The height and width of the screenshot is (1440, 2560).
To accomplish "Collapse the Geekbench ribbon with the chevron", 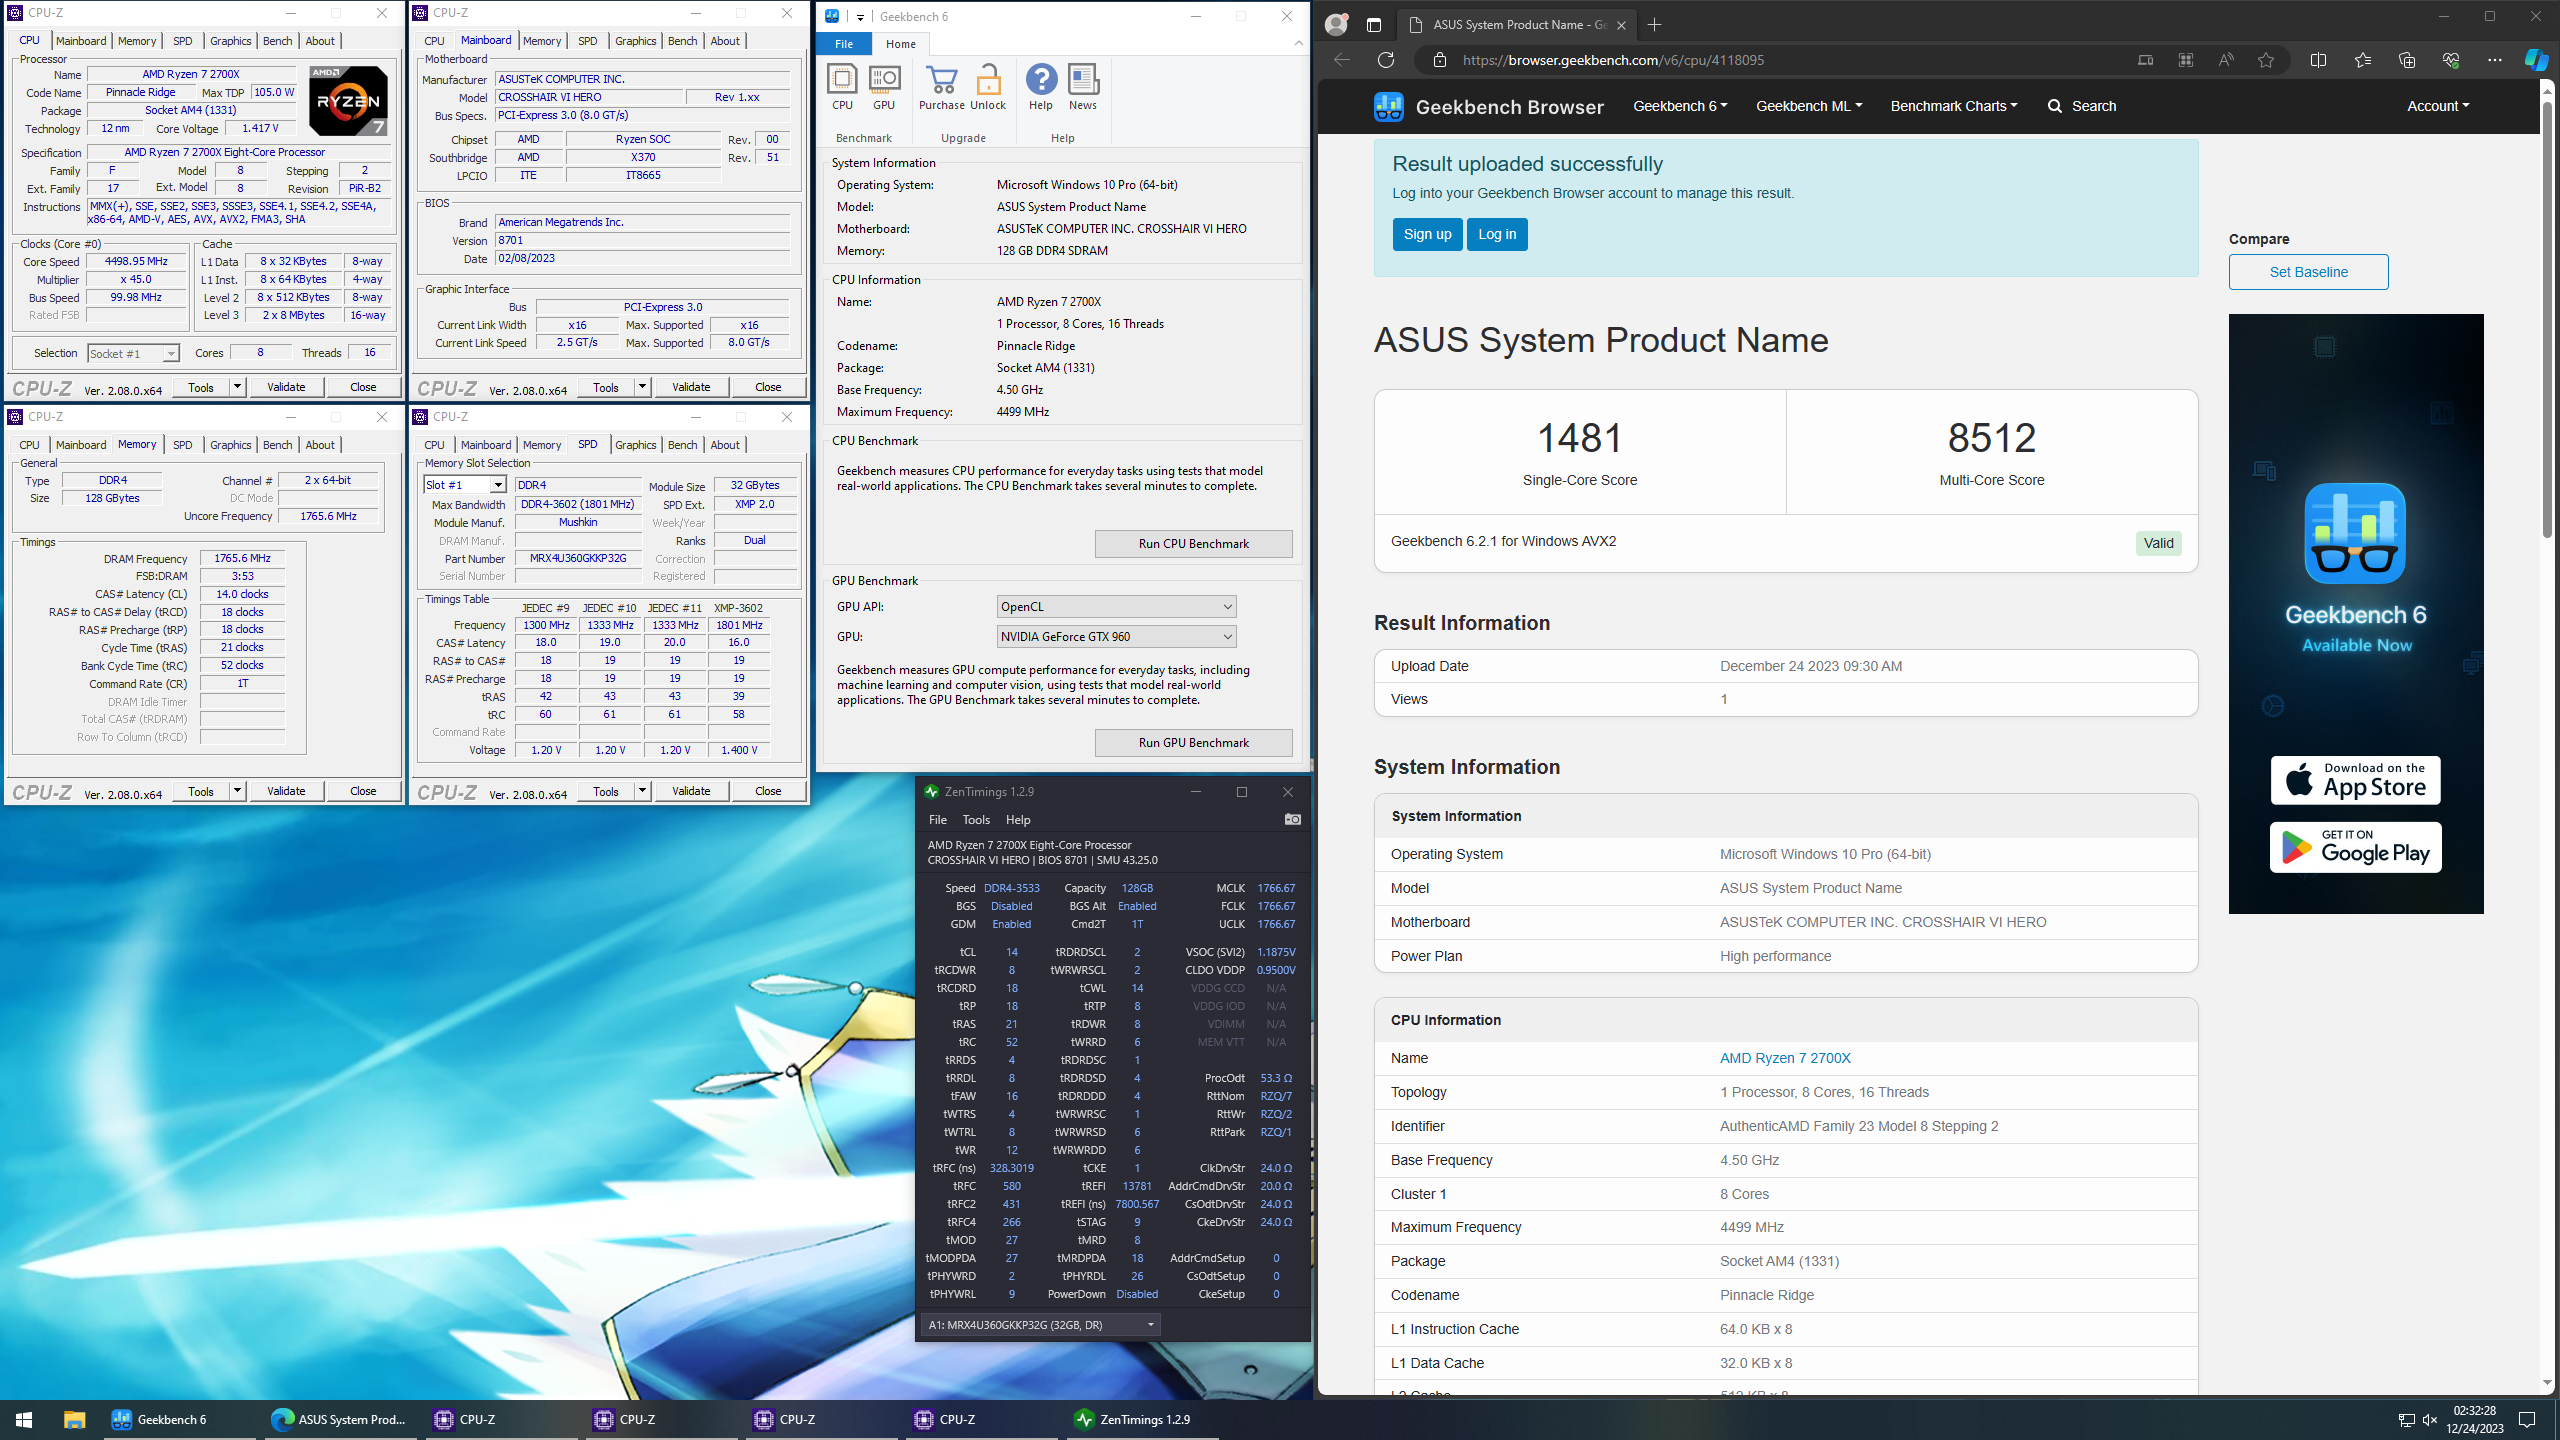I will coord(1298,43).
